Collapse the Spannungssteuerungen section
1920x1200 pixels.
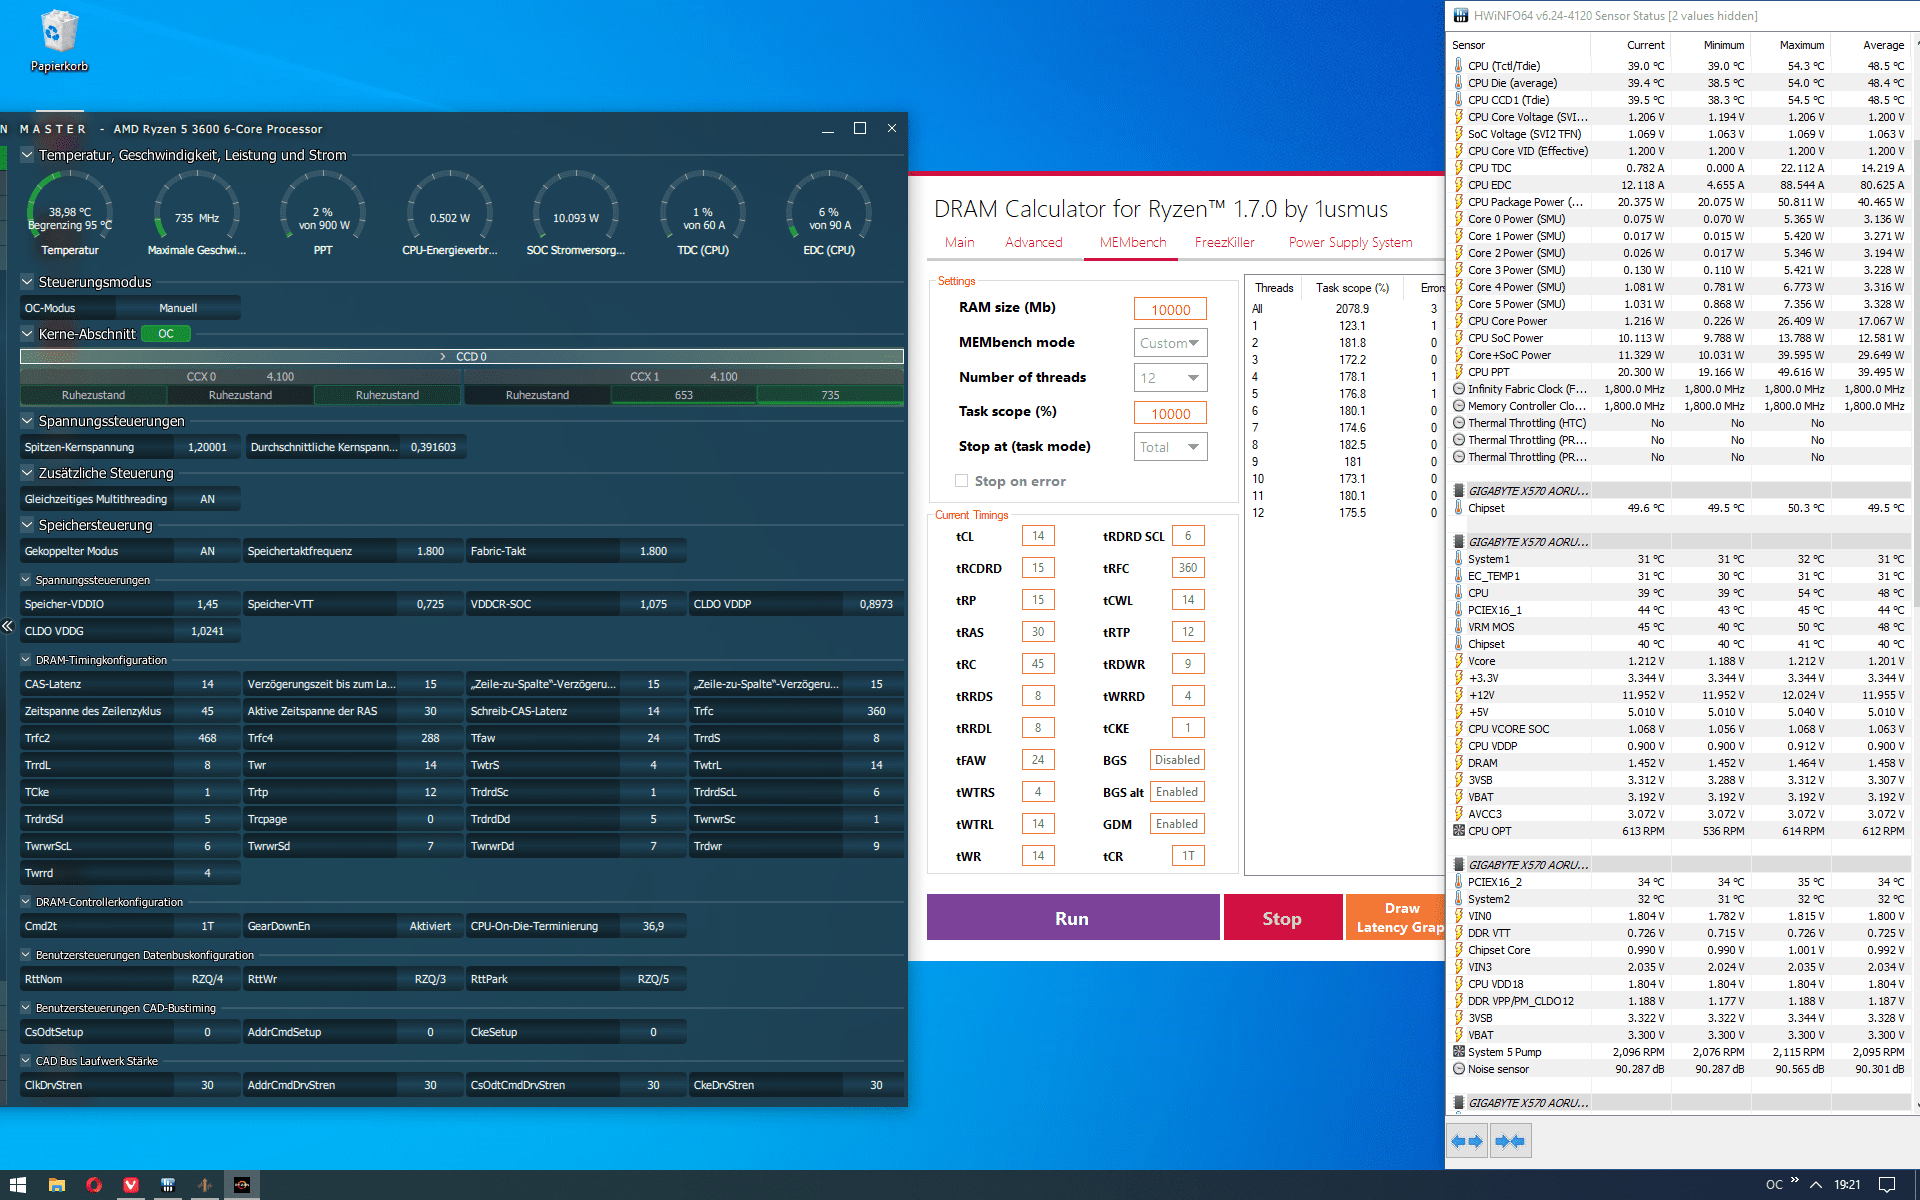27,421
